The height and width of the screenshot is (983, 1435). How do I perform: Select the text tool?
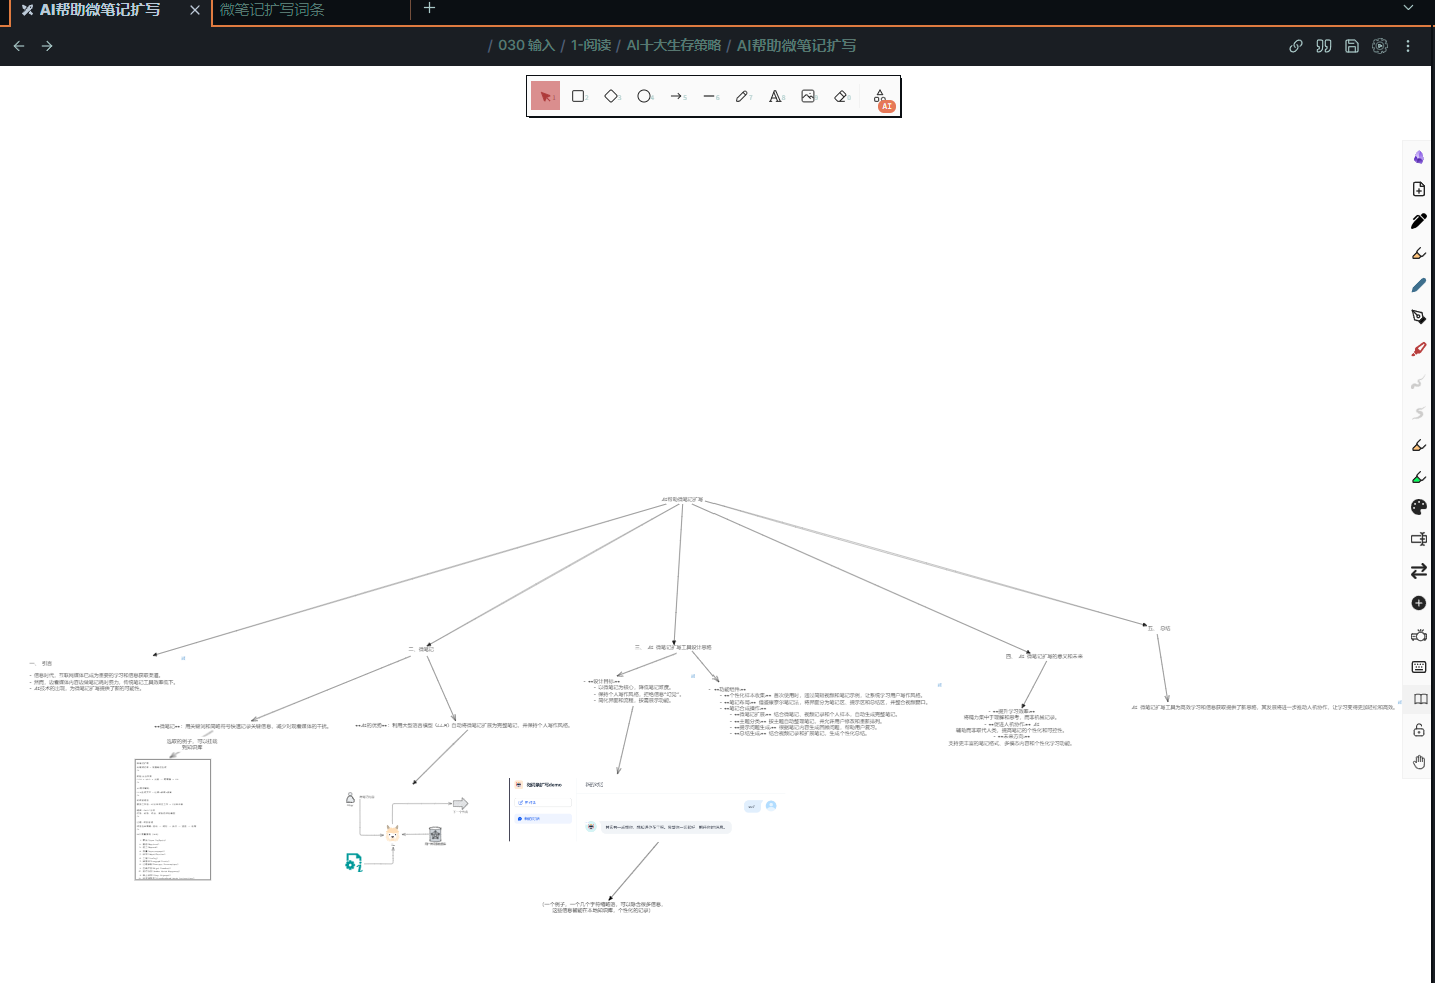click(x=775, y=96)
